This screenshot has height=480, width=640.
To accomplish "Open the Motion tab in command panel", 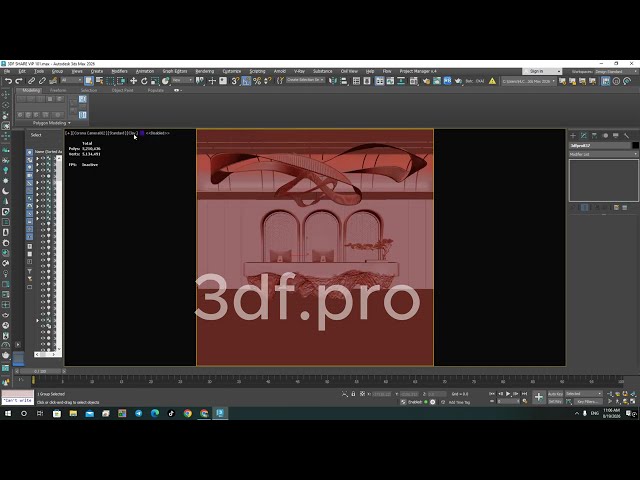I will [x=605, y=136].
